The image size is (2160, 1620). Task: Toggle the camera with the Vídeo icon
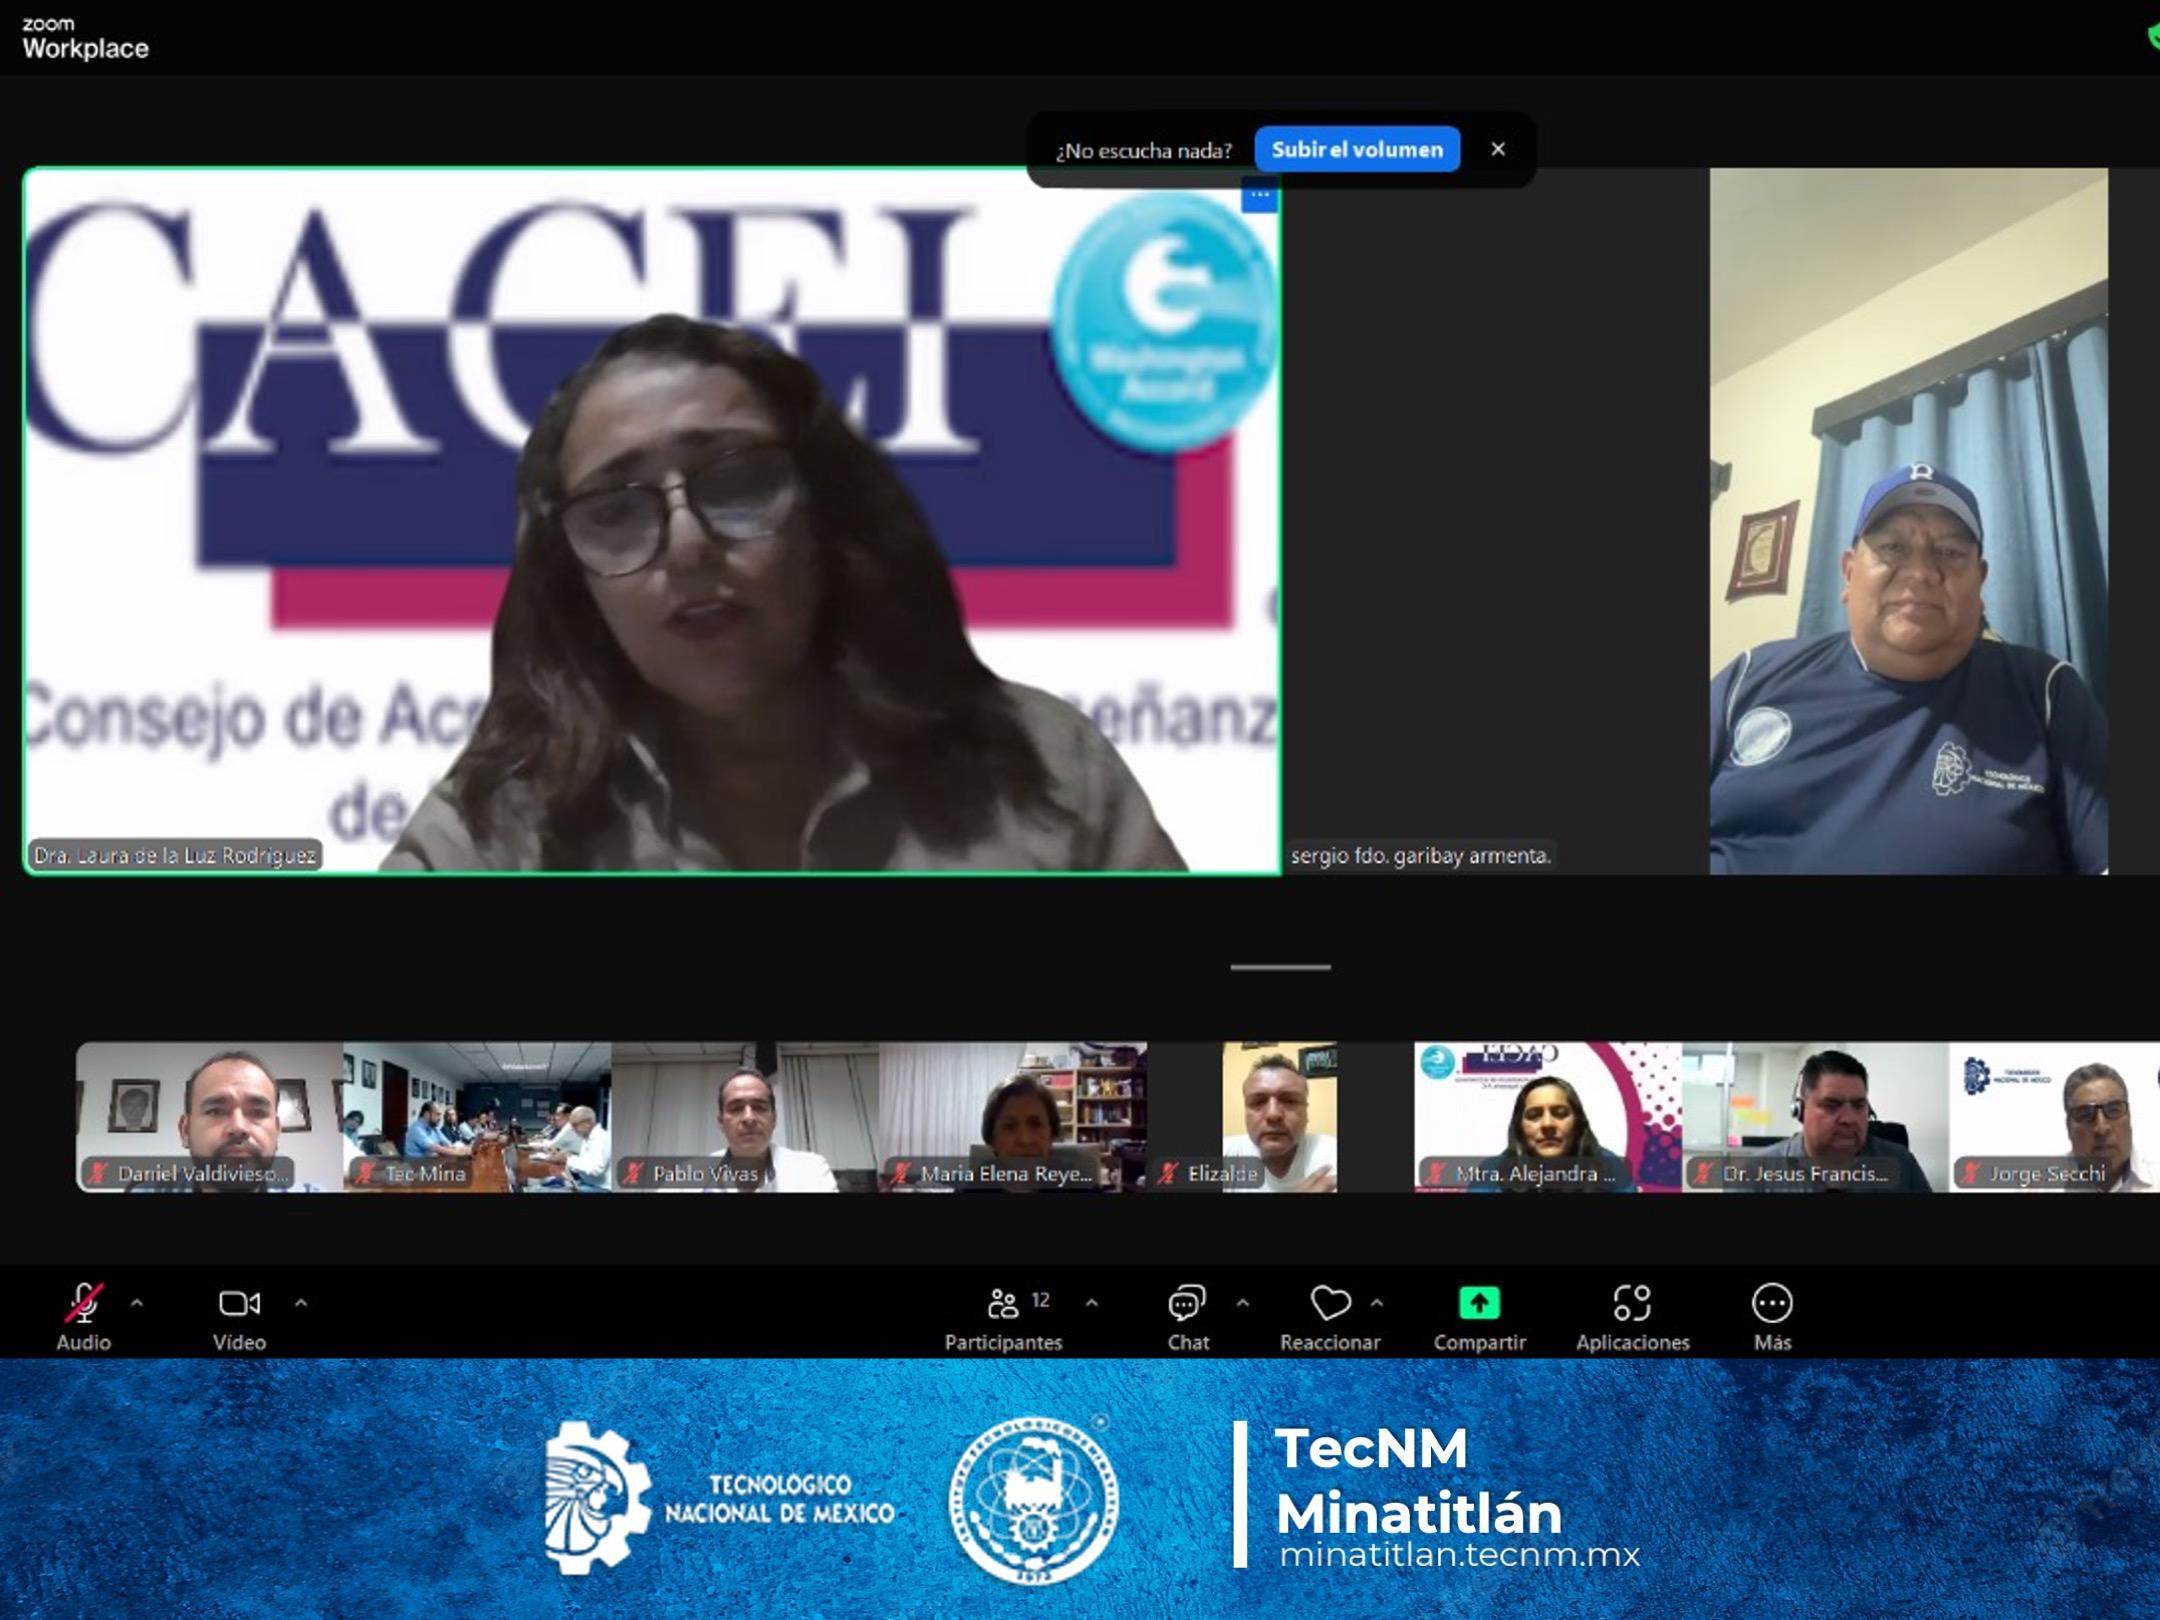(239, 1303)
